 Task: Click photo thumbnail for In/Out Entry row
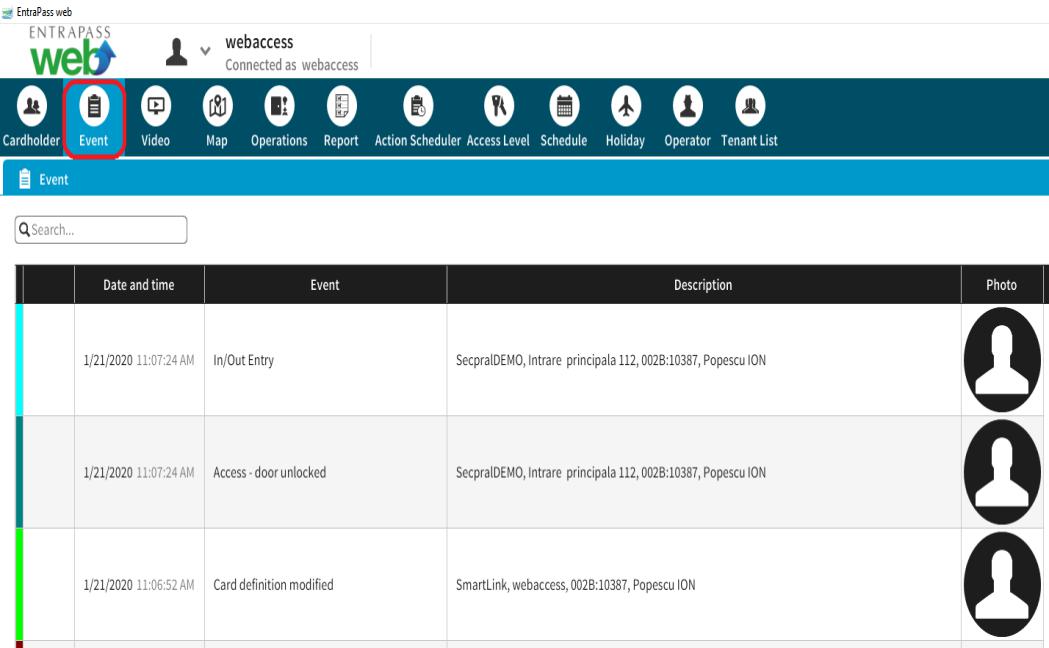(x=1001, y=360)
